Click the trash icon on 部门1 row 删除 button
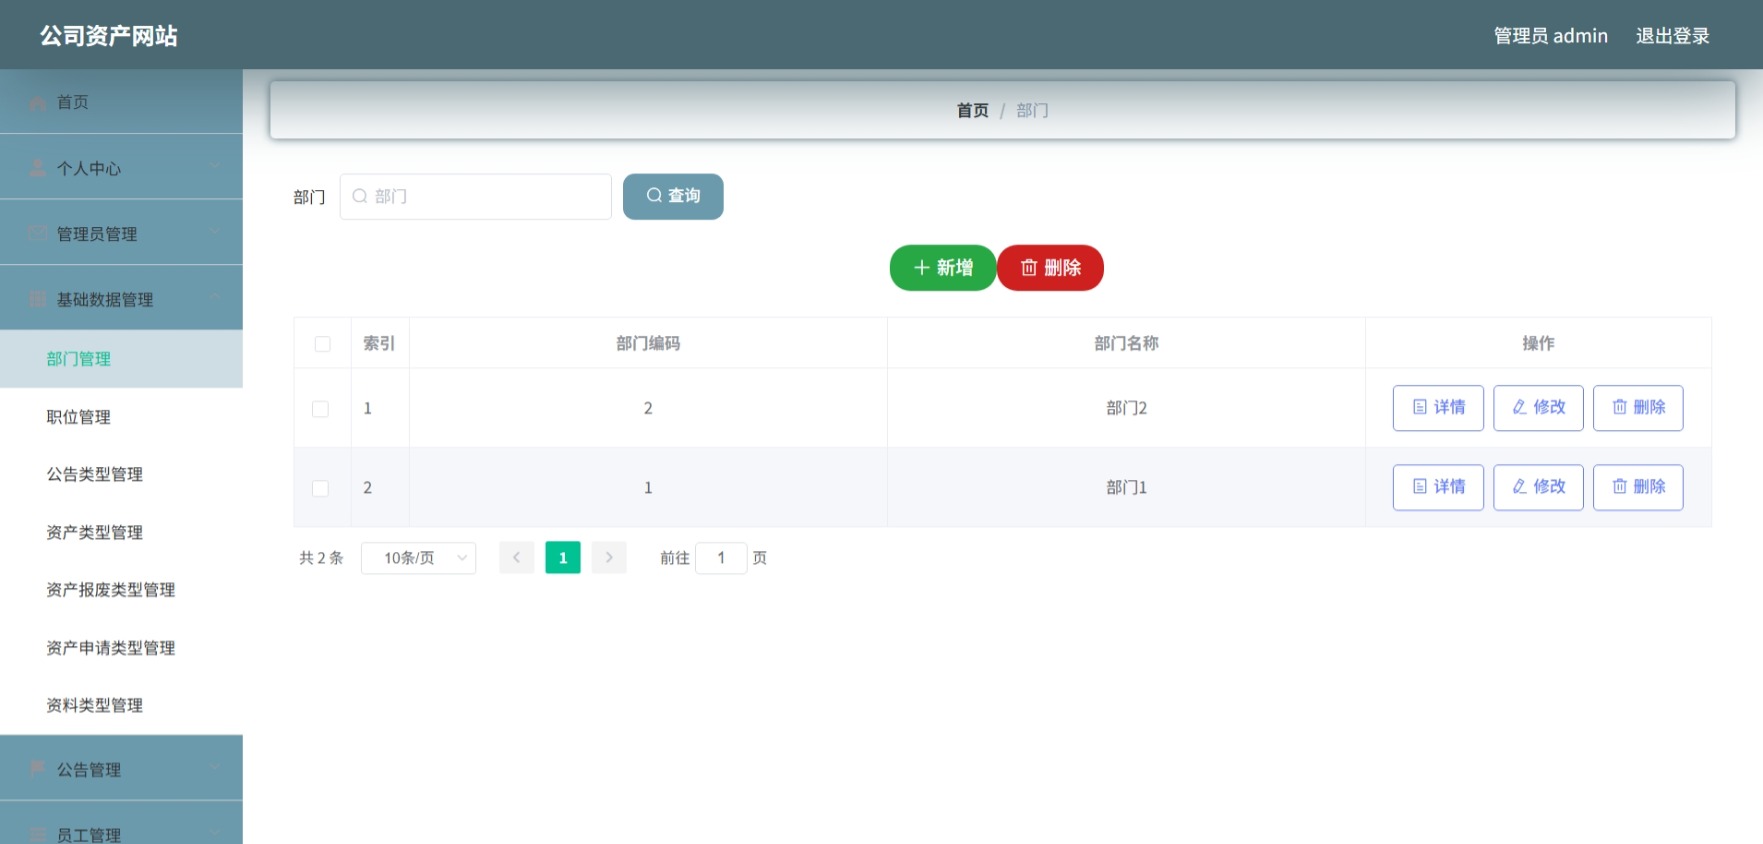This screenshot has height=844, width=1763. [1620, 486]
